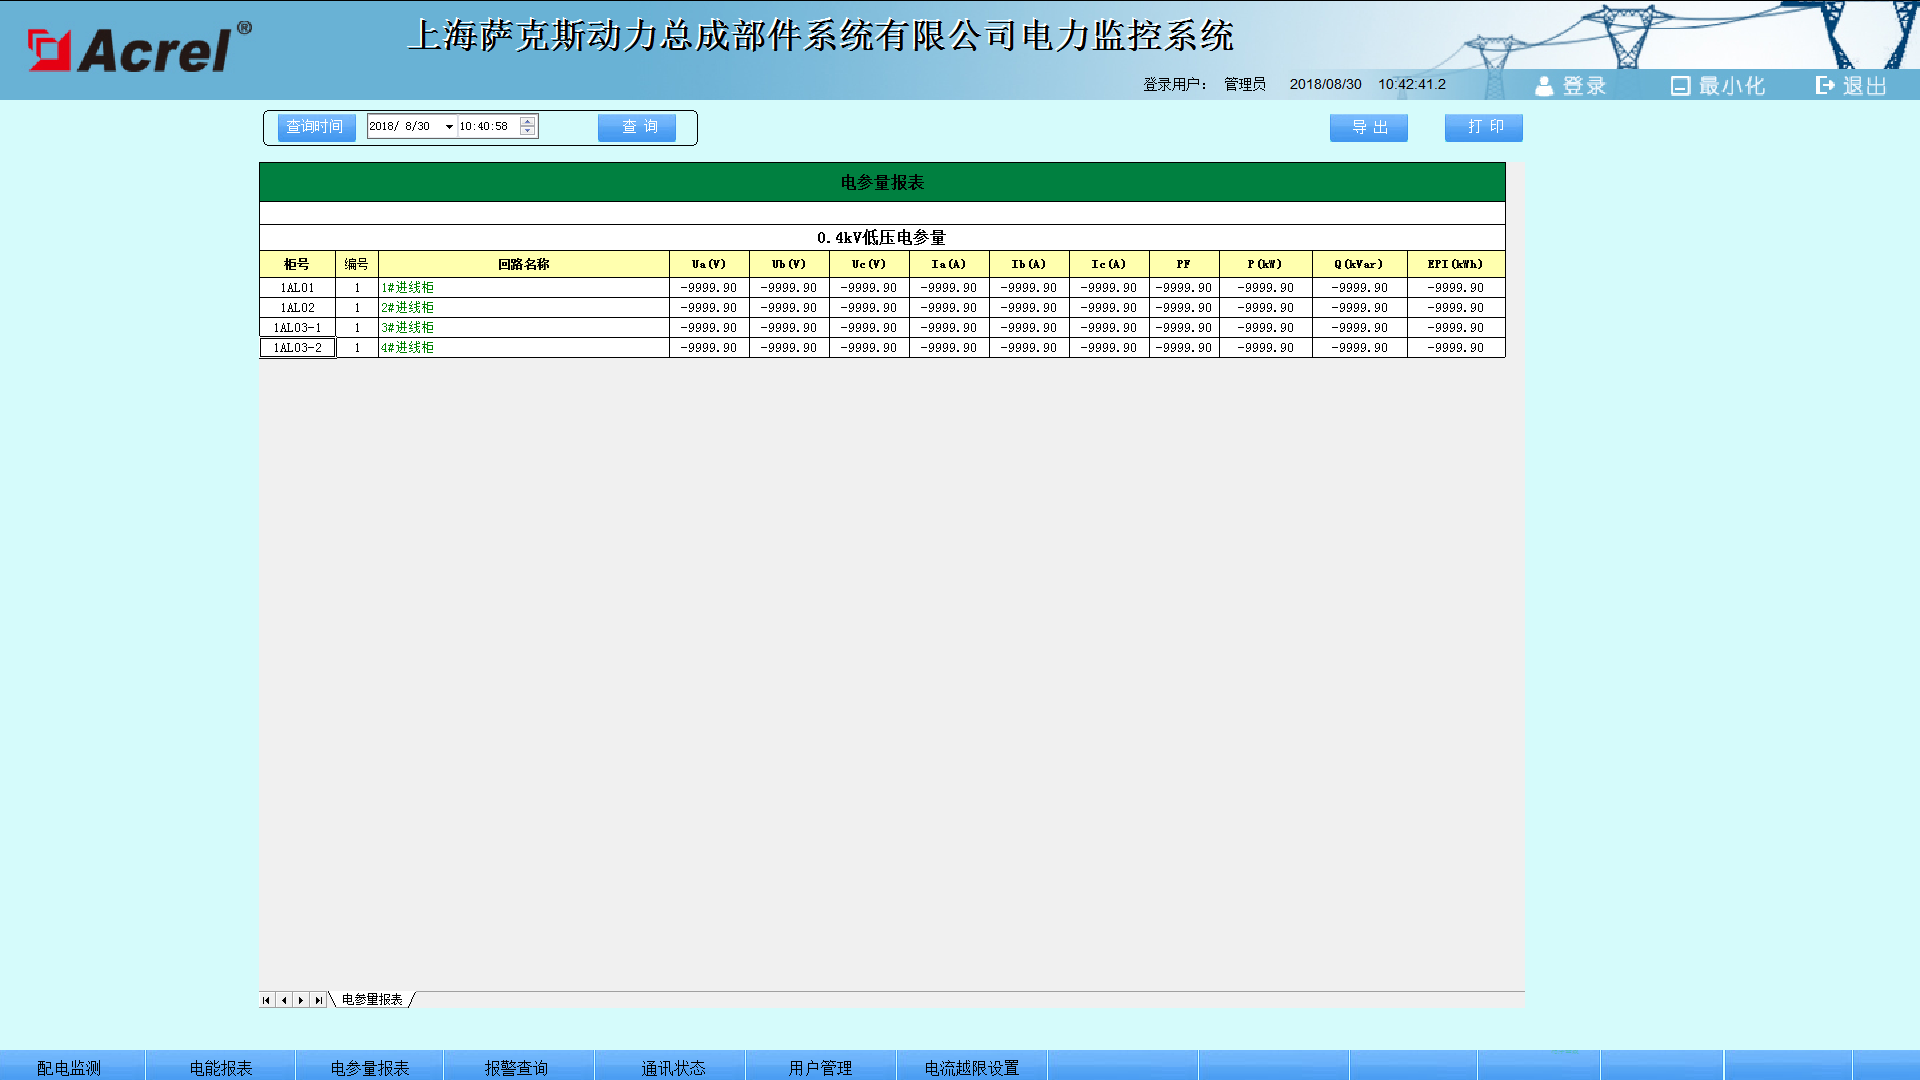Viewport: 1920px width, 1080px height.
Task: Increase query time with up spinner
Action: [x=528, y=122]
